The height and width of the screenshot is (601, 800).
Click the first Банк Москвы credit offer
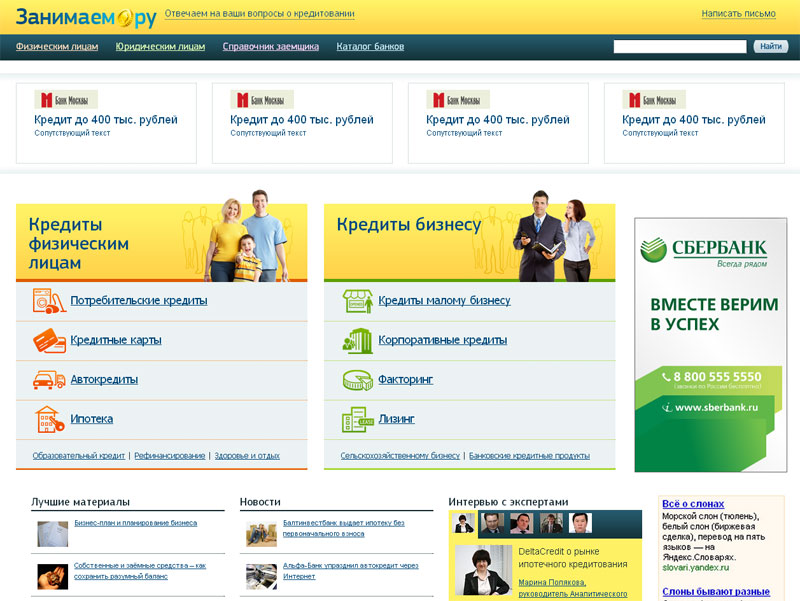point(106,120)
